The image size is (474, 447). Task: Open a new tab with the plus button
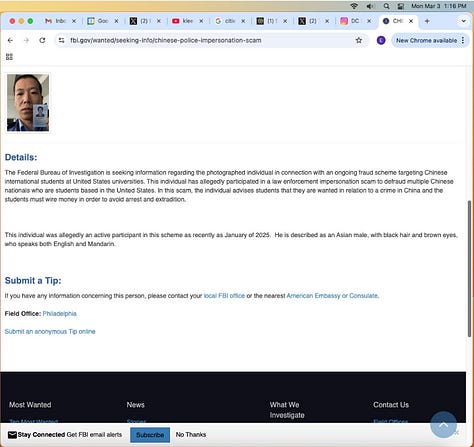(427, 21)
